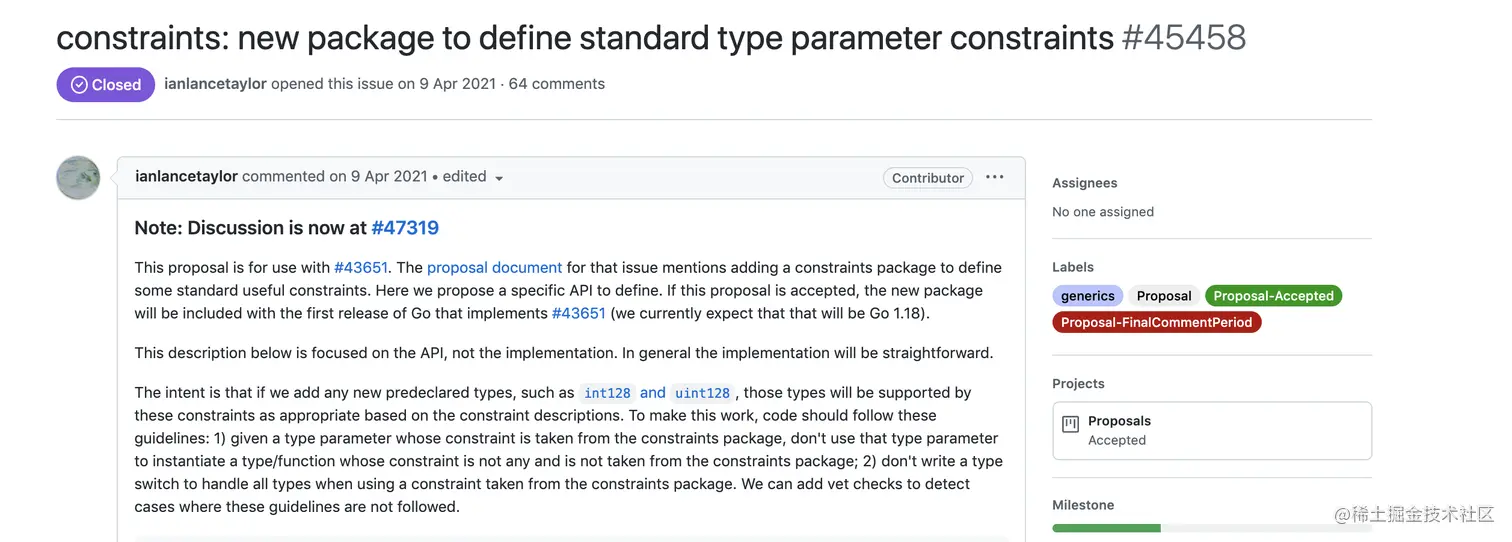Open ianlancetaylor profile from issue header
Image resolution: width=1512 pixels, height=542 pixels.
[215, 84]
